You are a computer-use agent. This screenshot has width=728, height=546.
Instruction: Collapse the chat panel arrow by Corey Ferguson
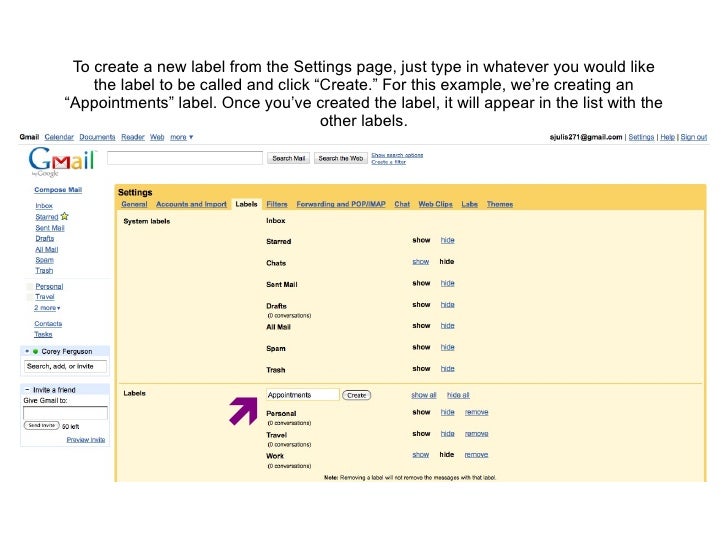27,351
